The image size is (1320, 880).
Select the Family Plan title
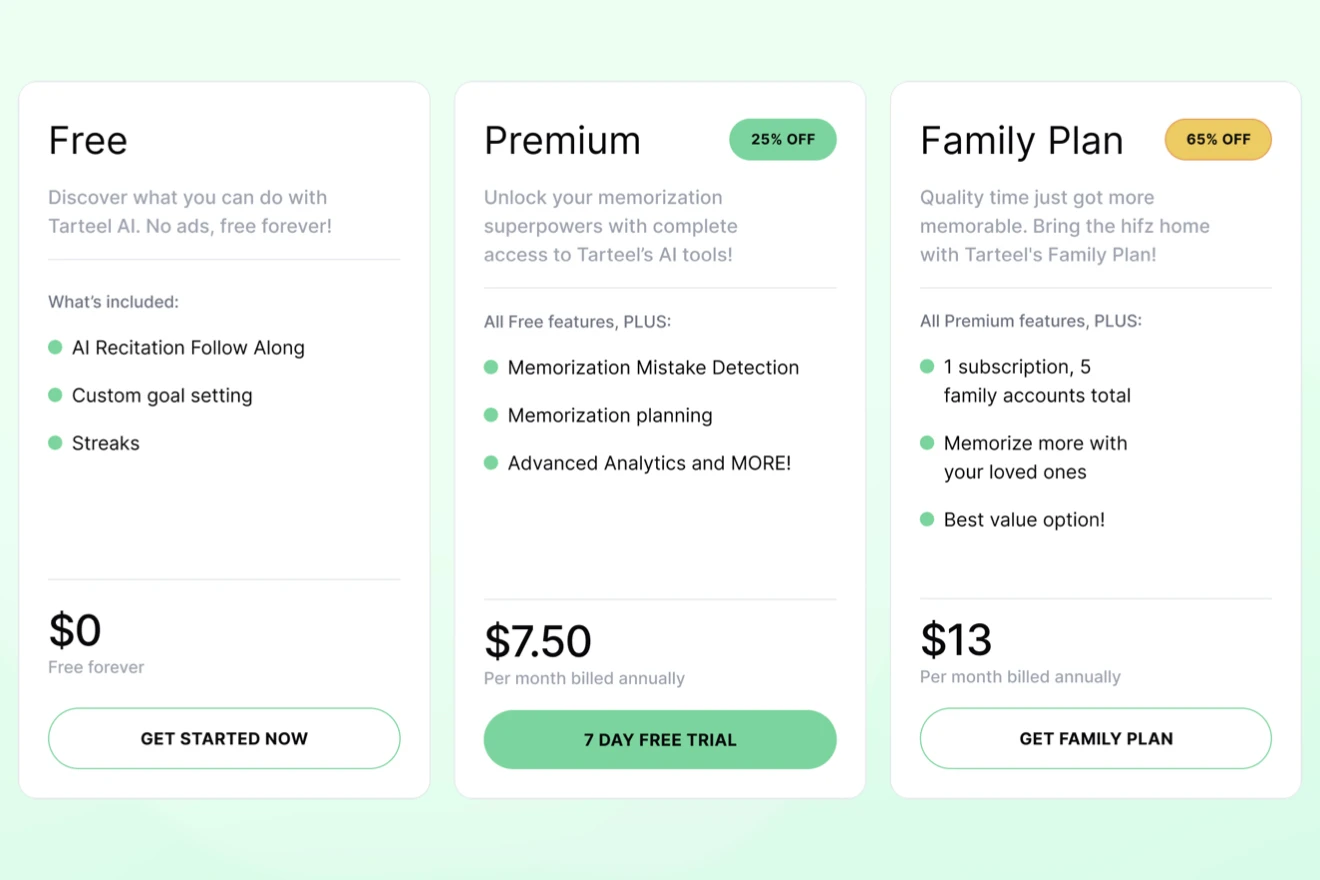[x=1021, y=140]
